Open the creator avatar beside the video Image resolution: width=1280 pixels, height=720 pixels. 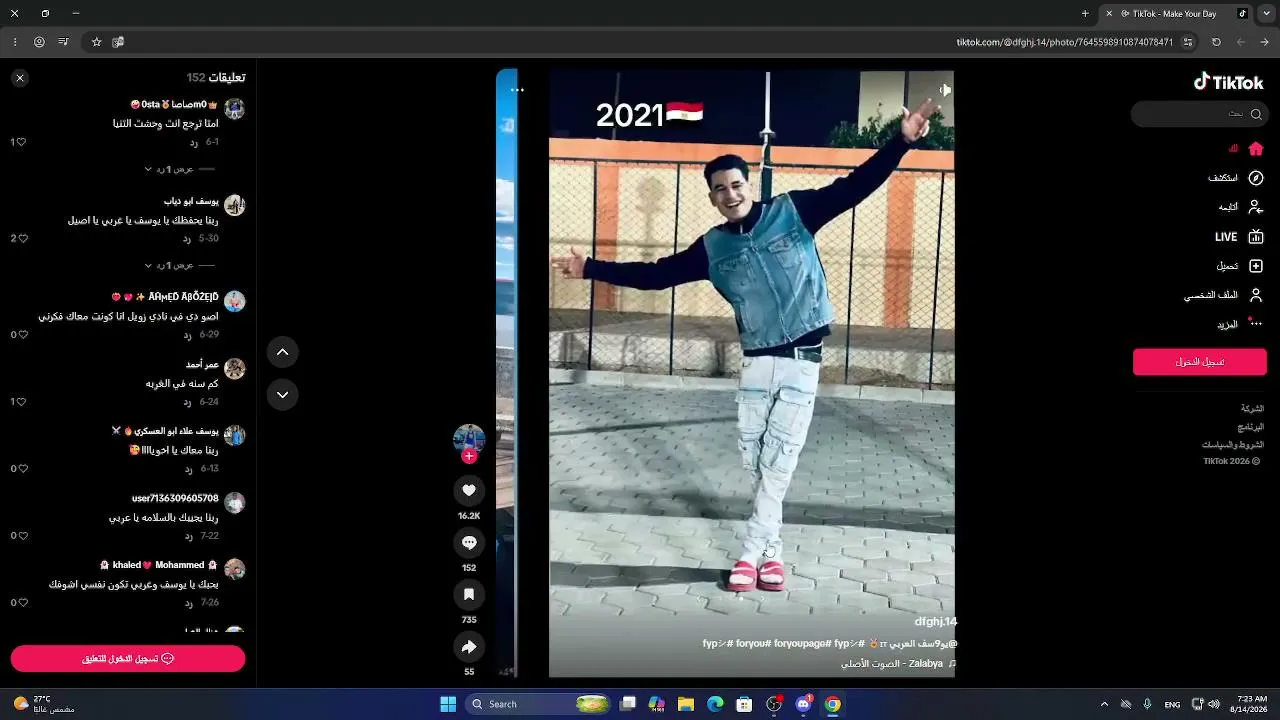point(469,439)
